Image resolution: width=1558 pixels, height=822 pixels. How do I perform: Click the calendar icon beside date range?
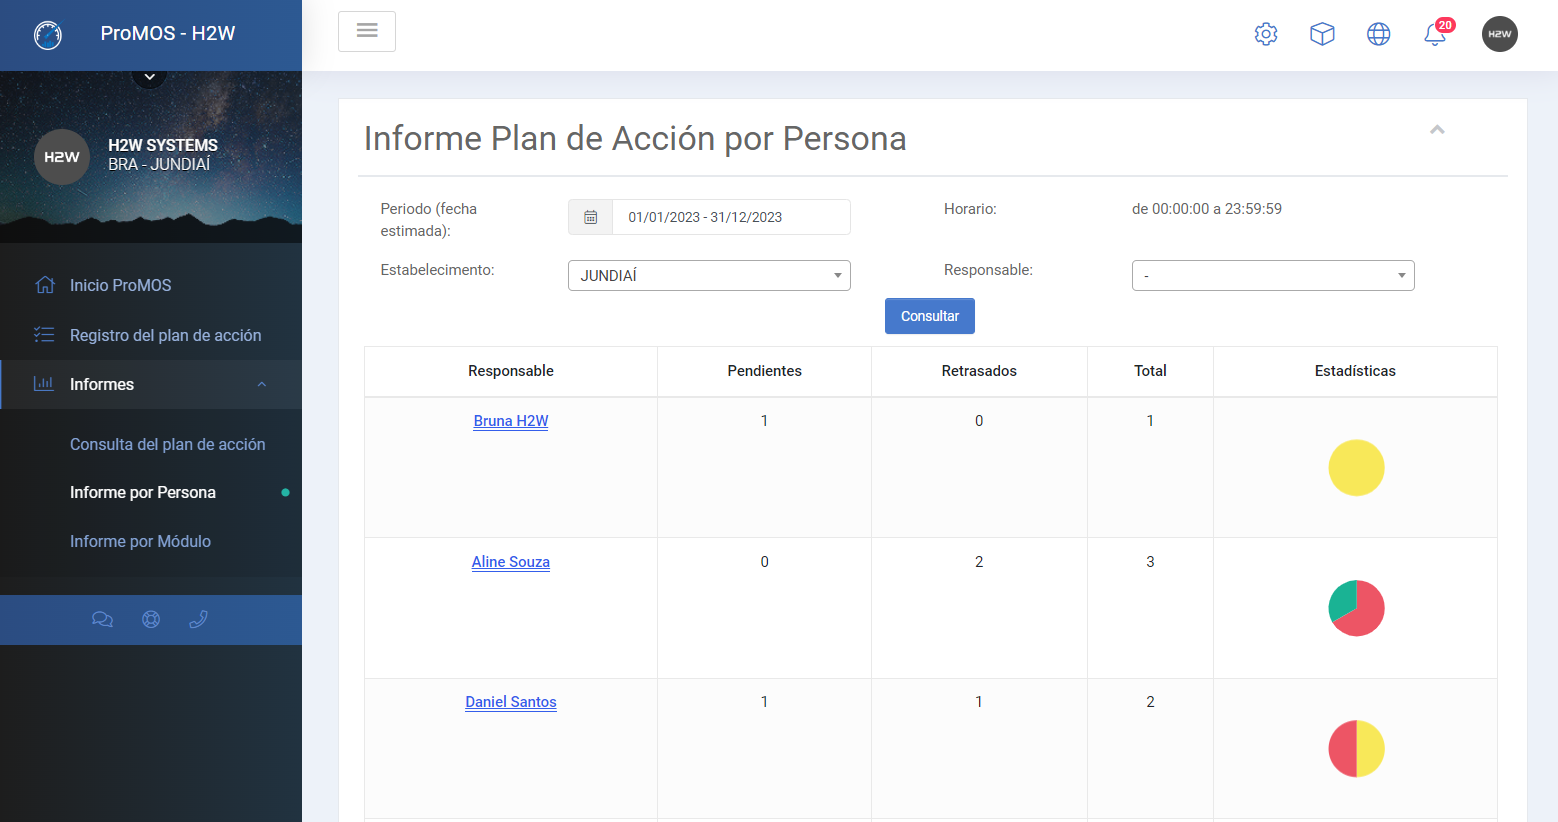[591, 217]
